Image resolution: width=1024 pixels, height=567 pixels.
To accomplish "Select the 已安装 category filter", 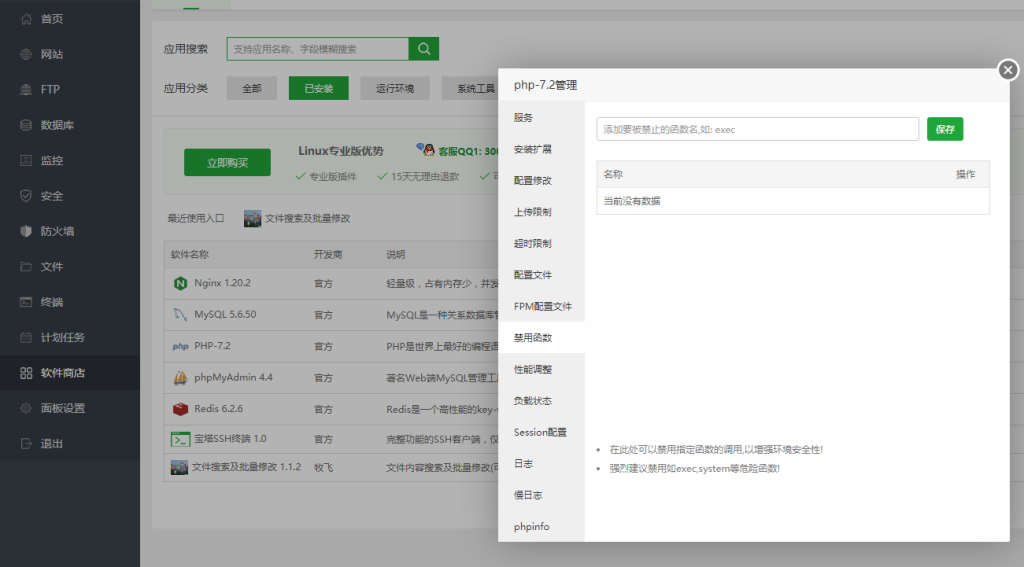I will click(x=318, y=88).
